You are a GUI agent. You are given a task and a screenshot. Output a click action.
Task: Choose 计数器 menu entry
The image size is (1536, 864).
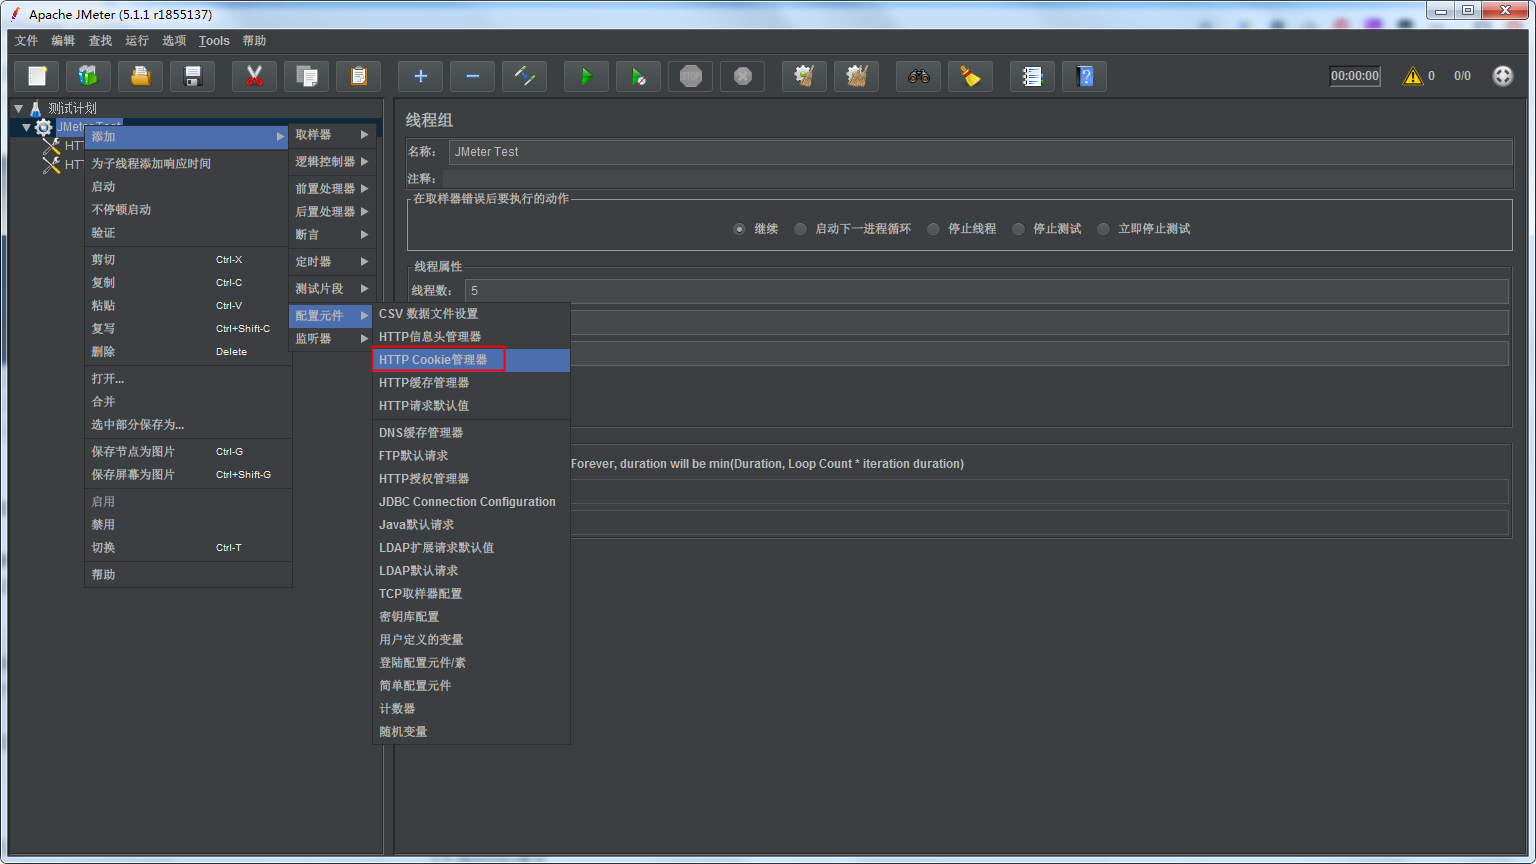pyautogui.click(x=471, y=709)
